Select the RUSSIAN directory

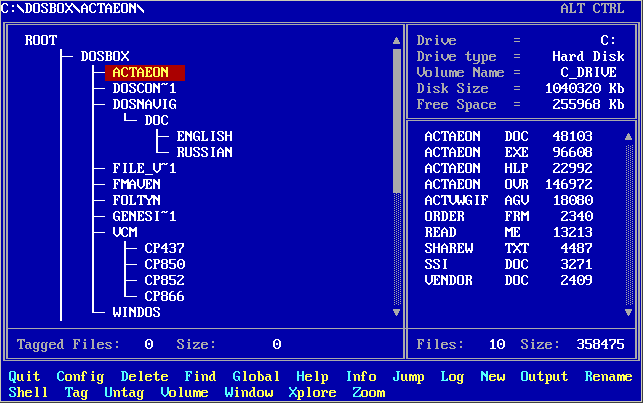click(205, 152)
